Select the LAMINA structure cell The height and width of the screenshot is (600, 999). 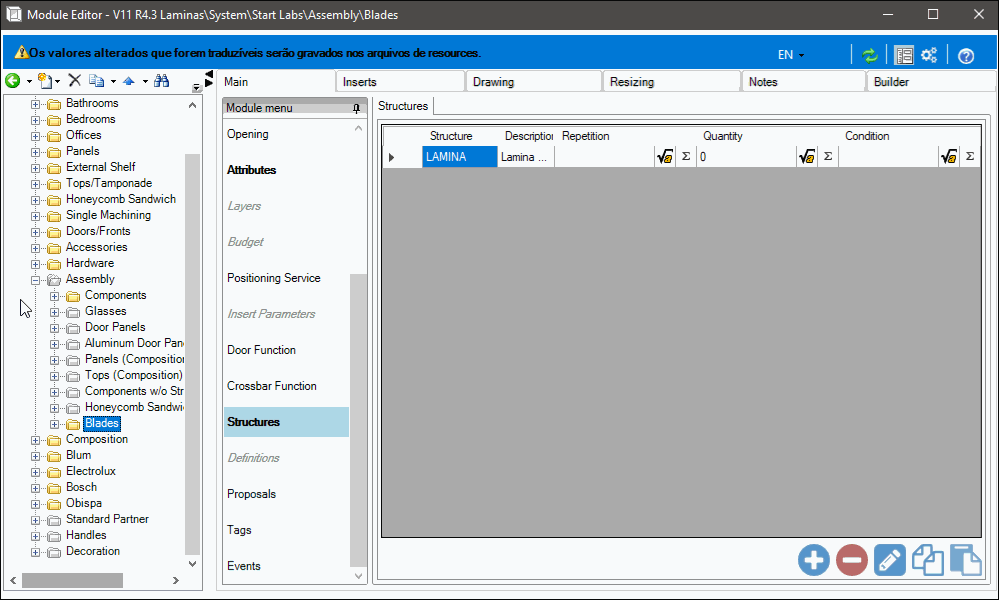(459, 157)
